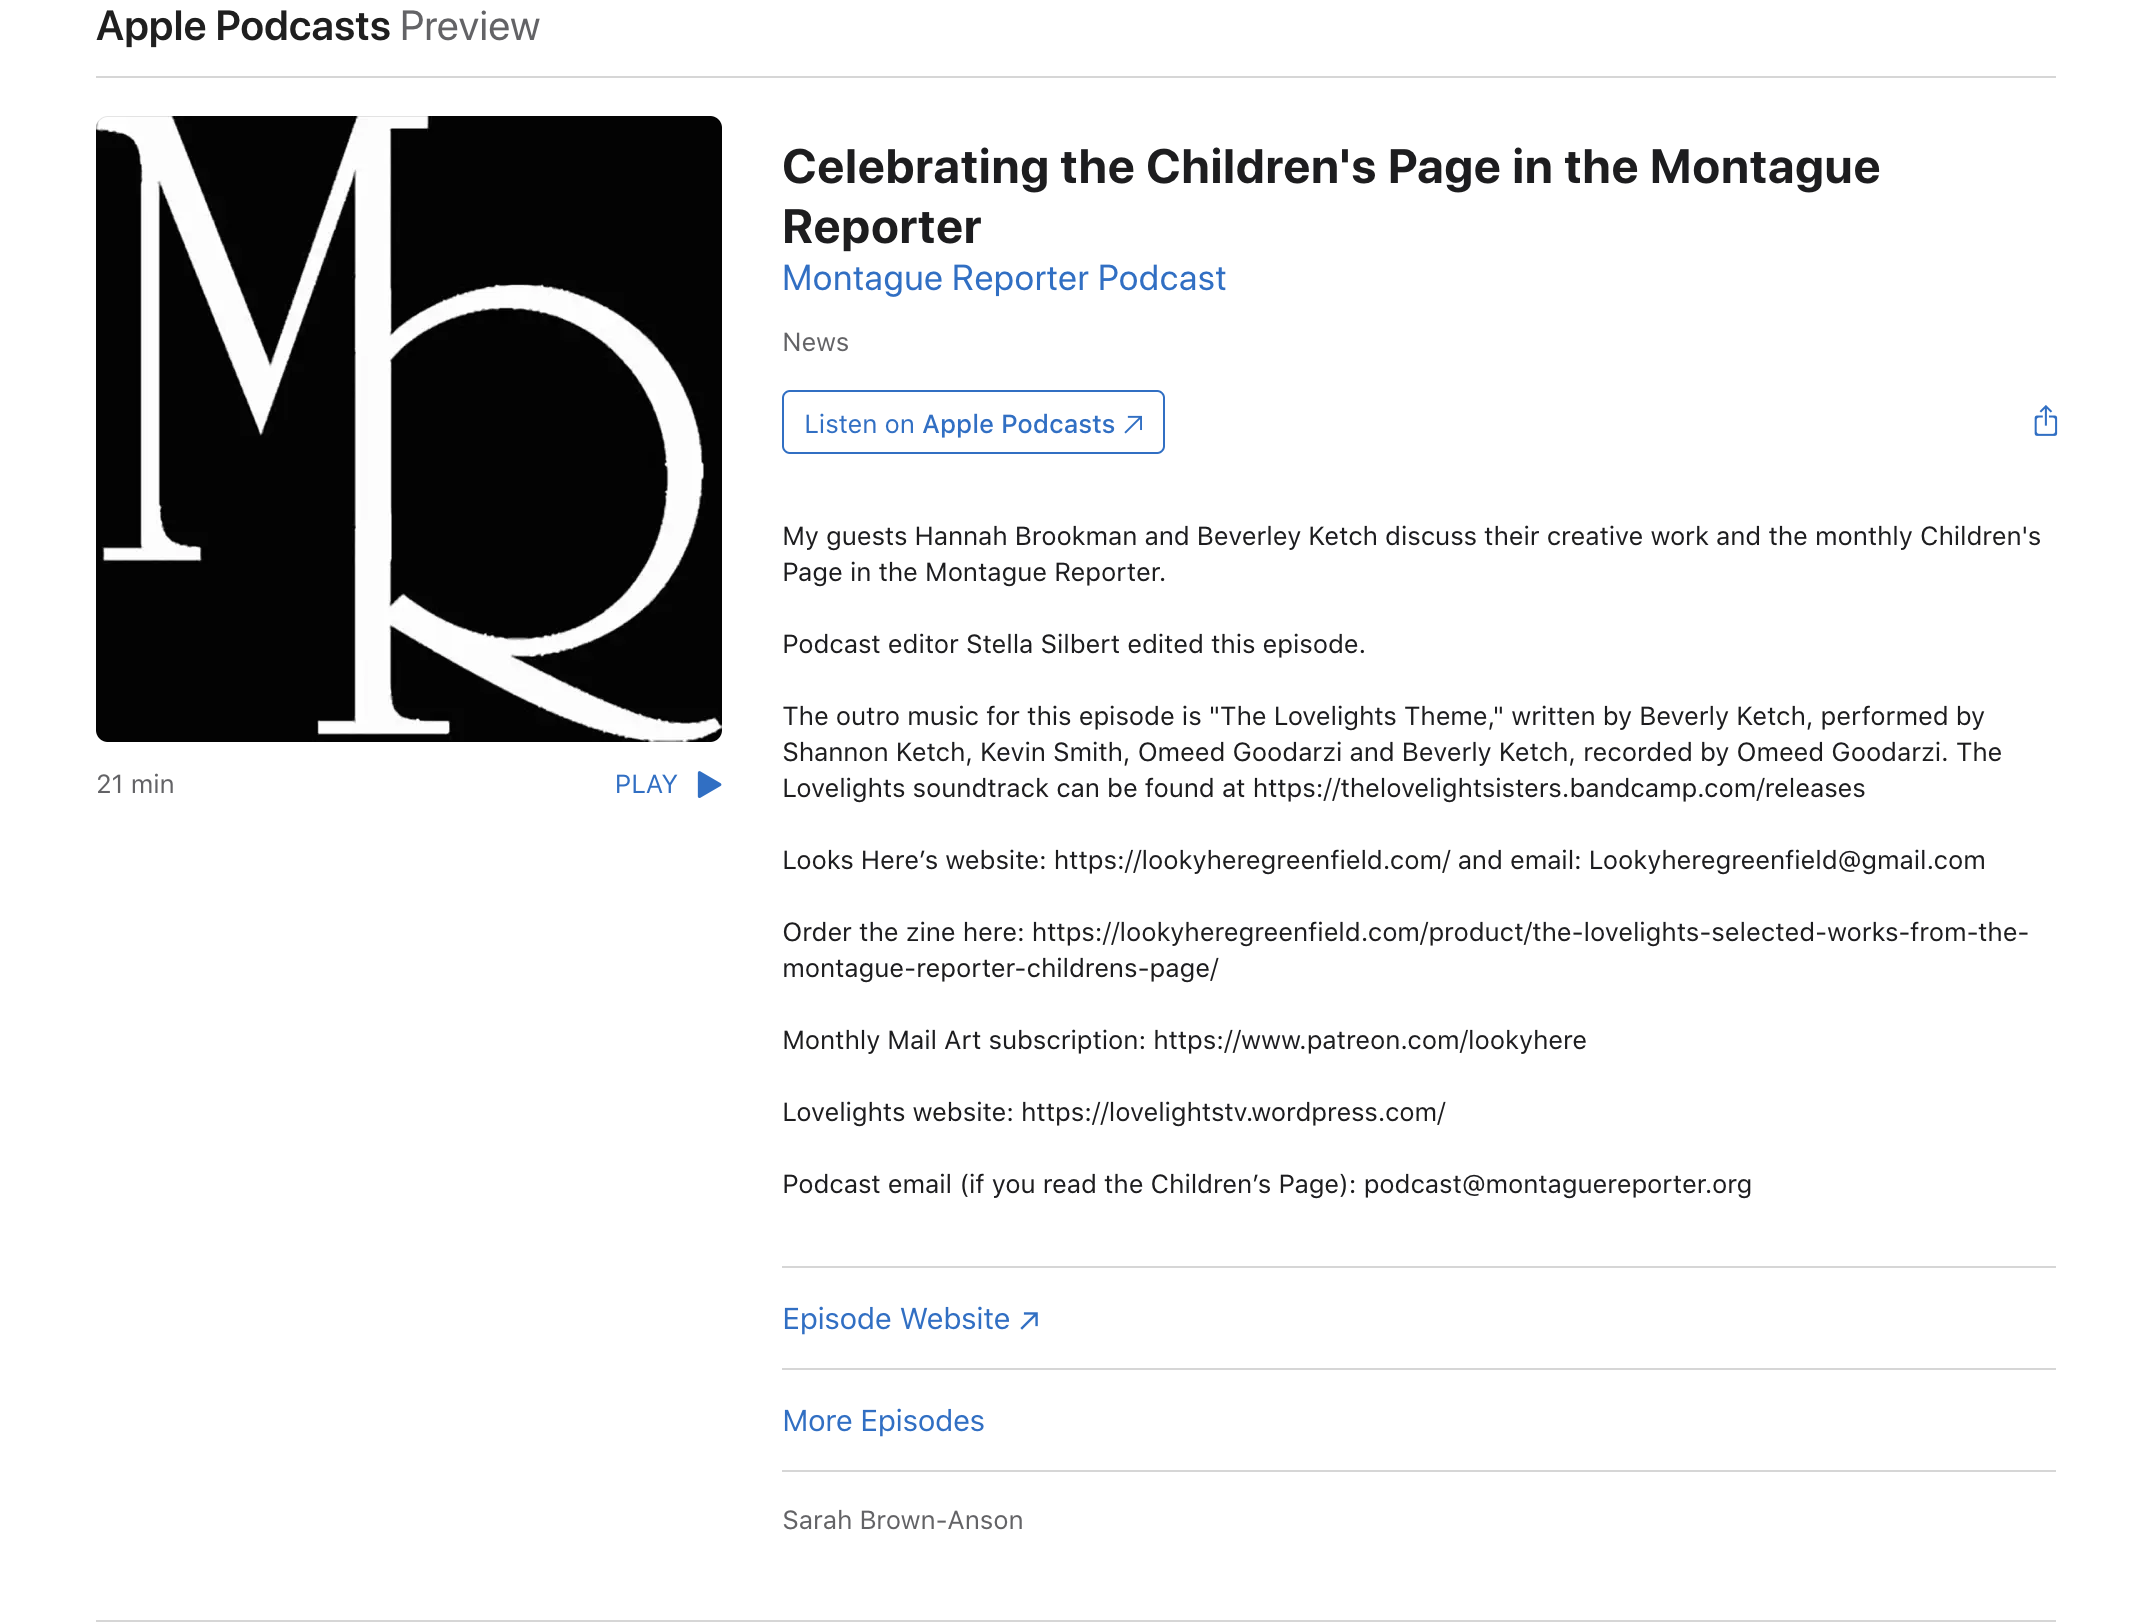This screenshot has height=1622, width=2148.
Task: Click the Sarah Brown-Anson copyright text
Action: pyautogui.click(x=902, y=1520)
